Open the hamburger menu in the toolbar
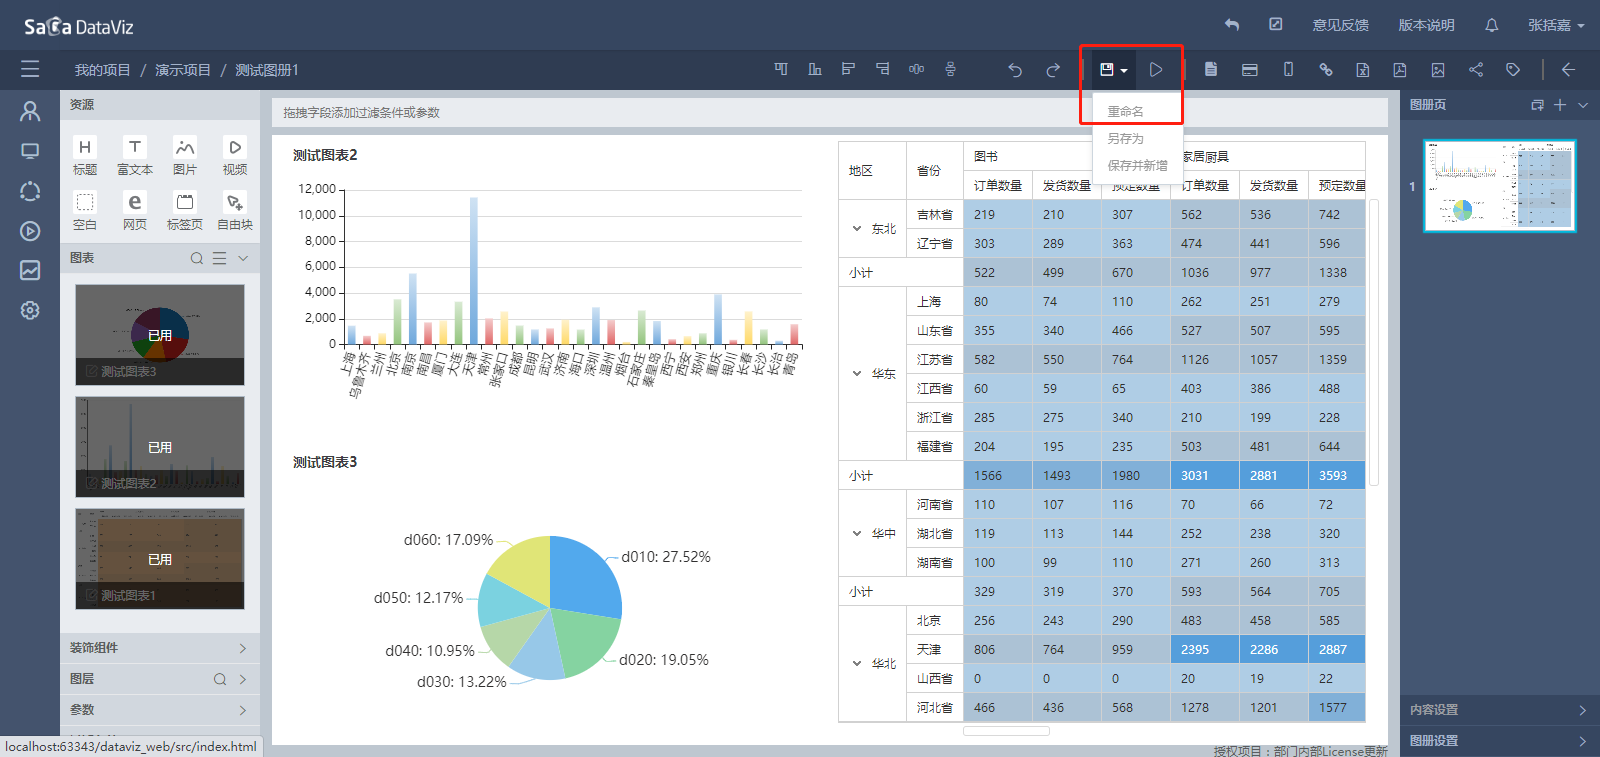This screenshot has height=757, width=1600. [30, 69]
